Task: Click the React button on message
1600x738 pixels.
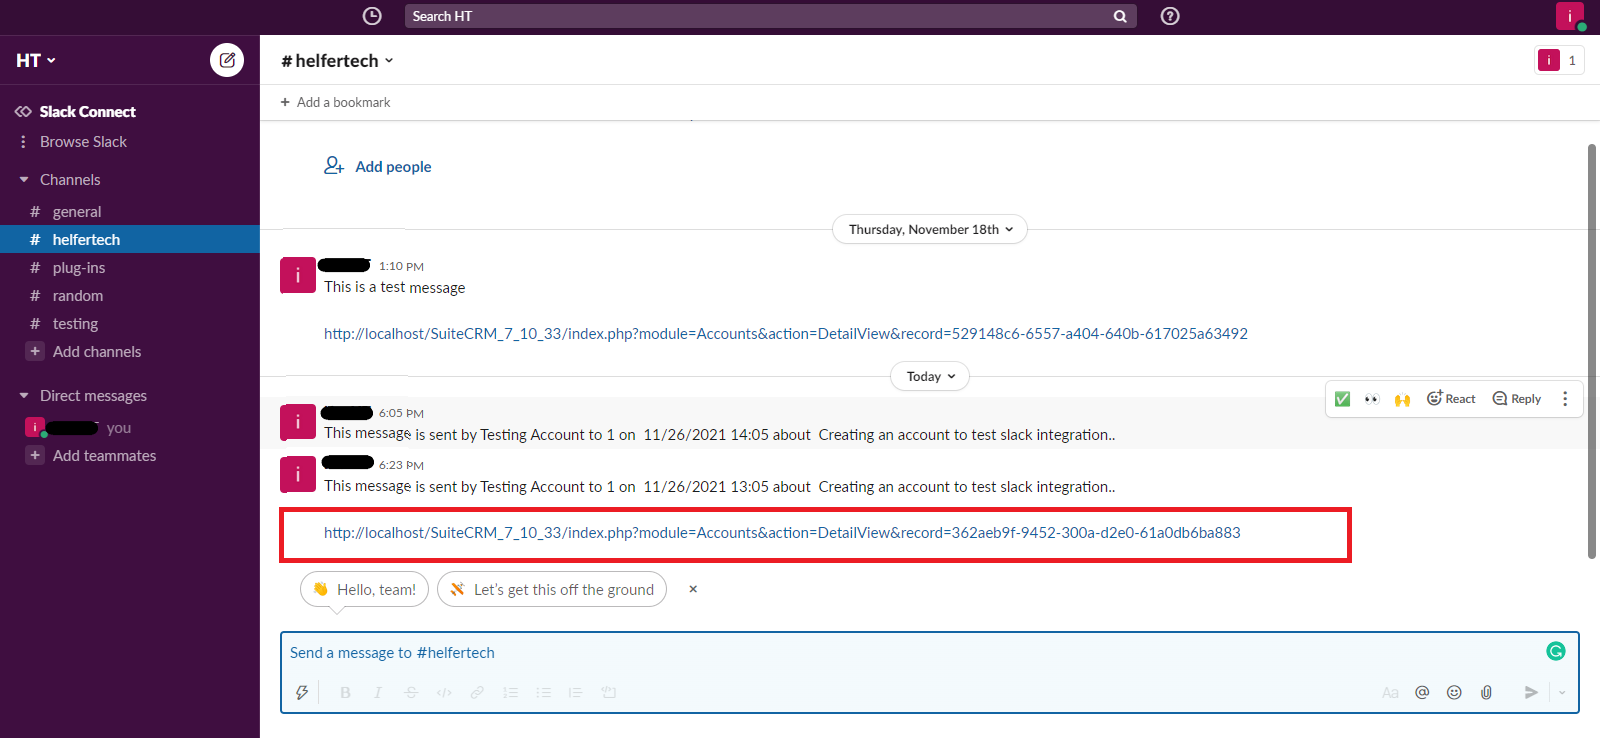Action: coord(1451,399)
